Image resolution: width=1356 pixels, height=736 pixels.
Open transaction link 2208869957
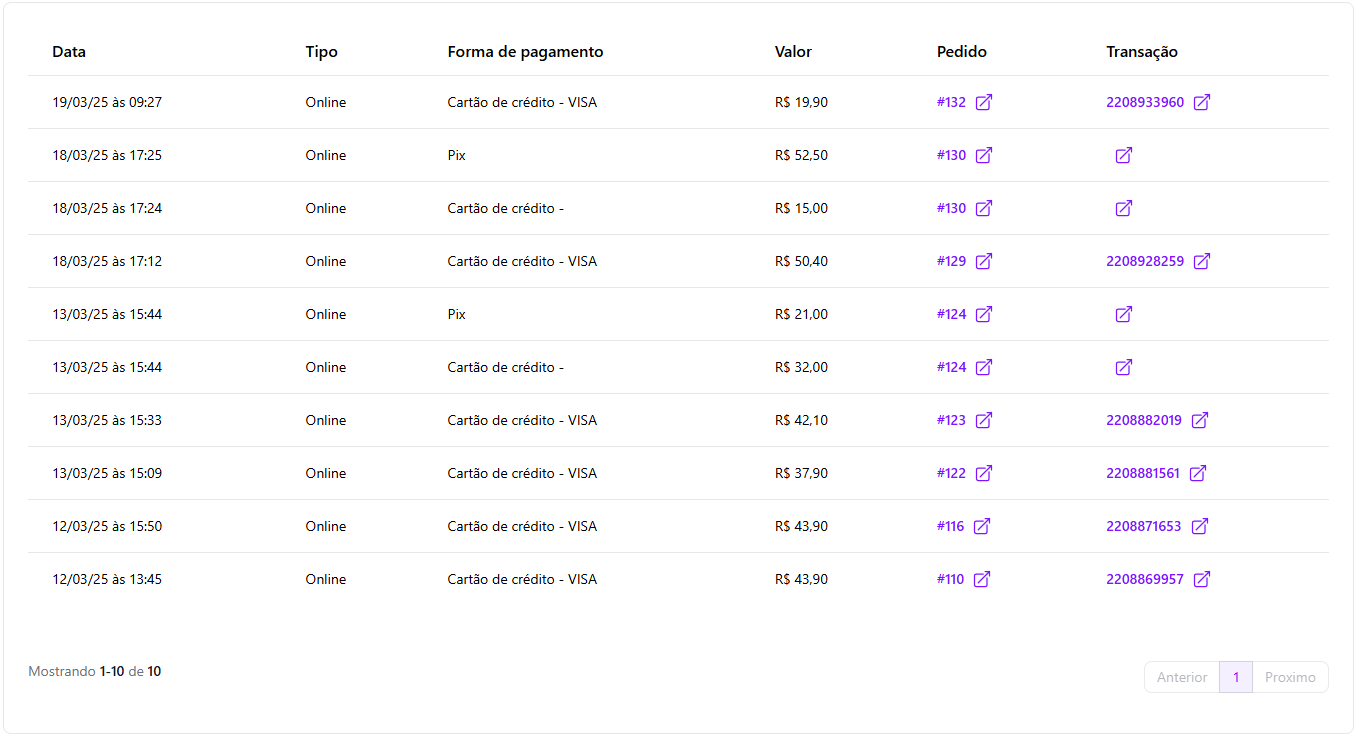point(1144,579)
